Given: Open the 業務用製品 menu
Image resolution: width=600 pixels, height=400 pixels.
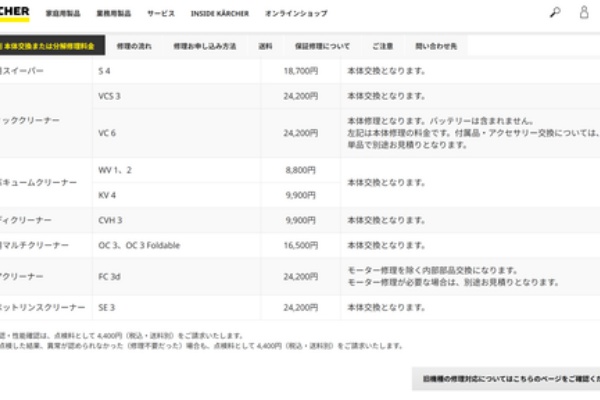Looking at the screenshot, I should tap(114, 13).
